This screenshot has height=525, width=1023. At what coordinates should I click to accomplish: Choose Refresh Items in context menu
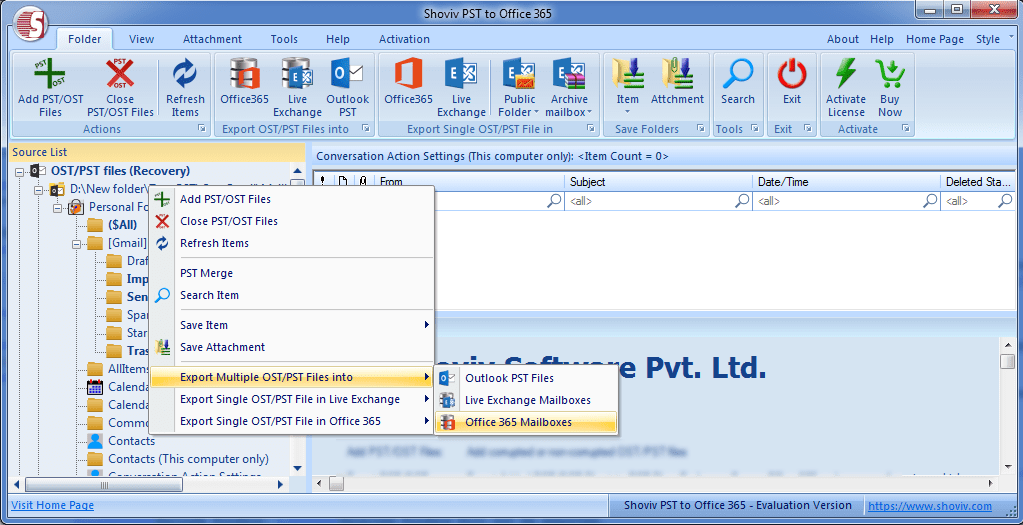[x=291, y=243]
